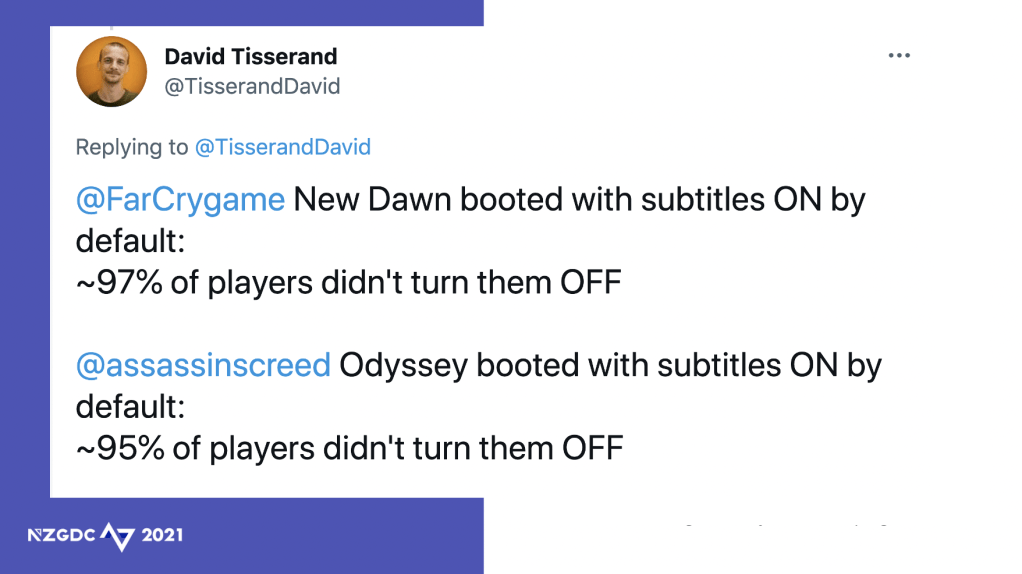This screenshot has height=574, width=1022.
Task: Select the ~95% of players line
Action: 349,448
